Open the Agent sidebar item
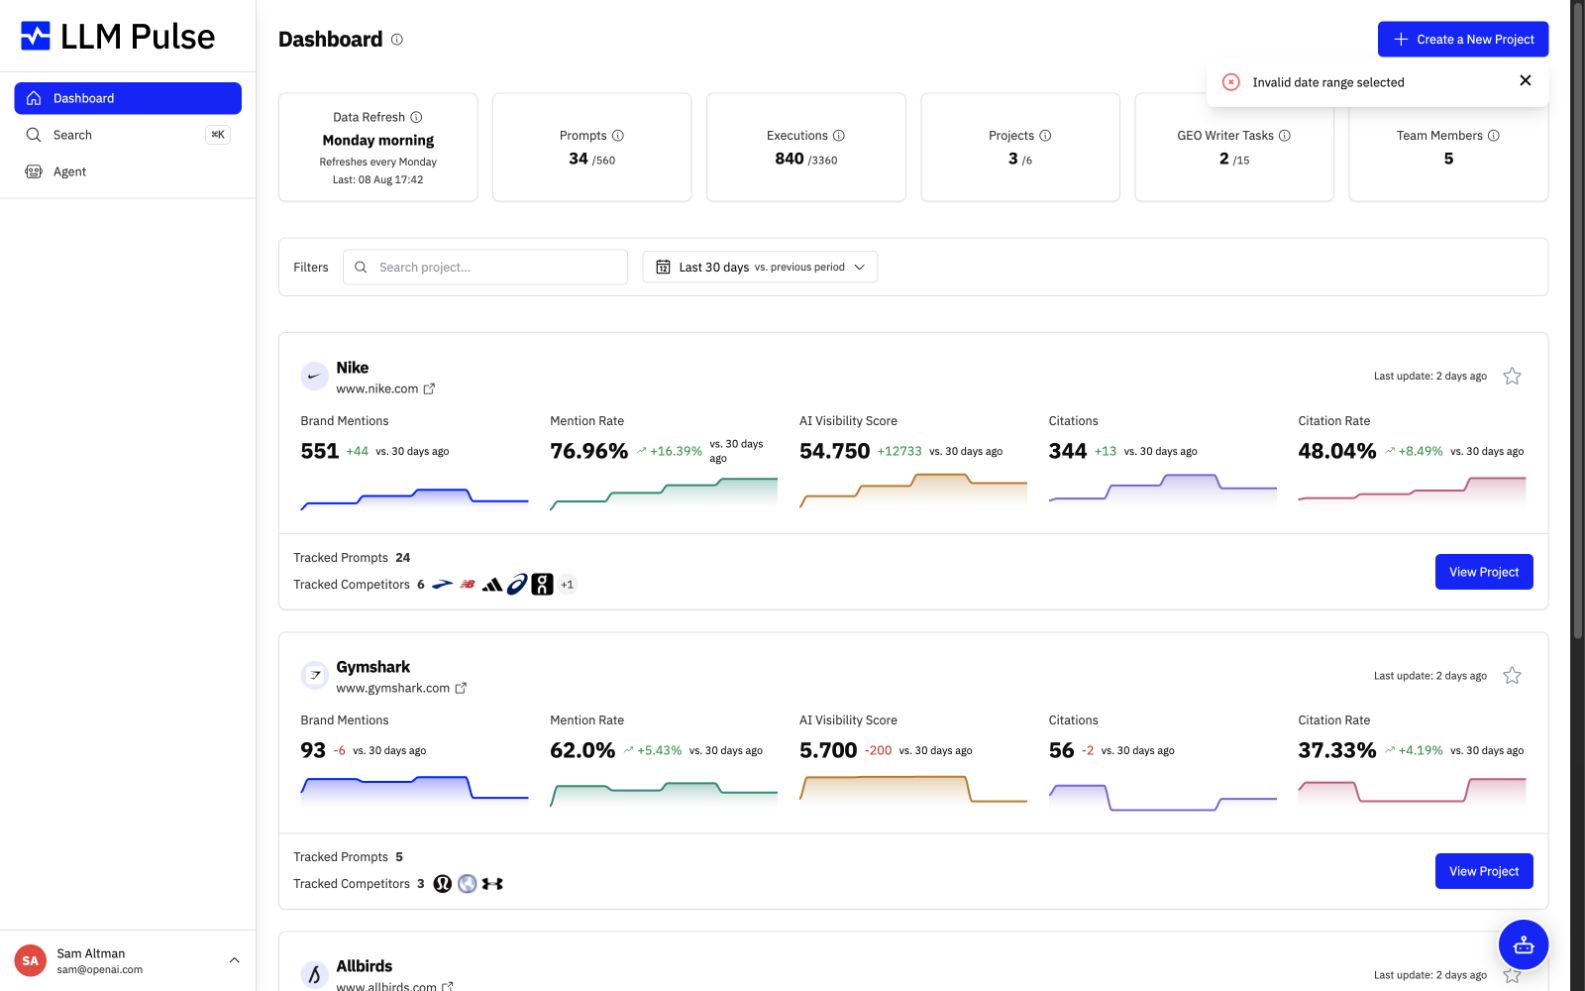1585x991 pixels. point(127,172)
